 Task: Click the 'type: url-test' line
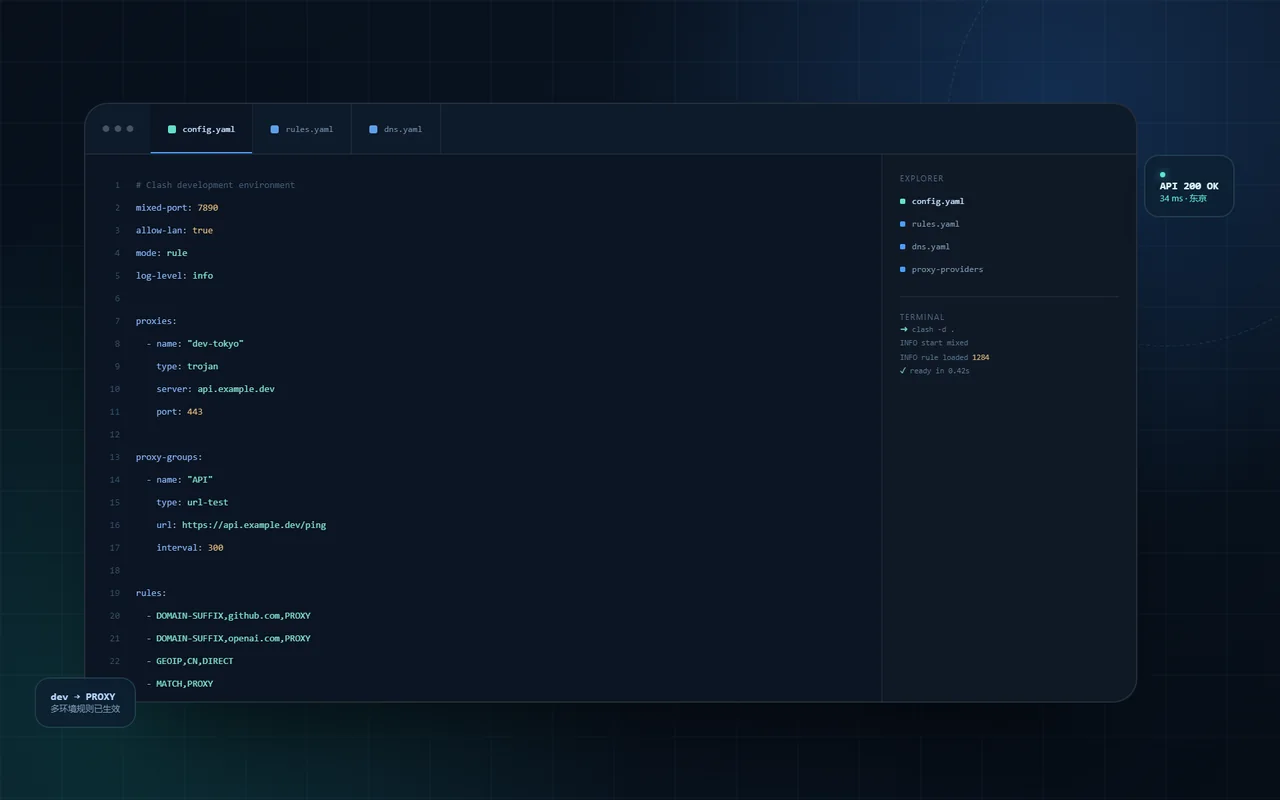[192, 502]
